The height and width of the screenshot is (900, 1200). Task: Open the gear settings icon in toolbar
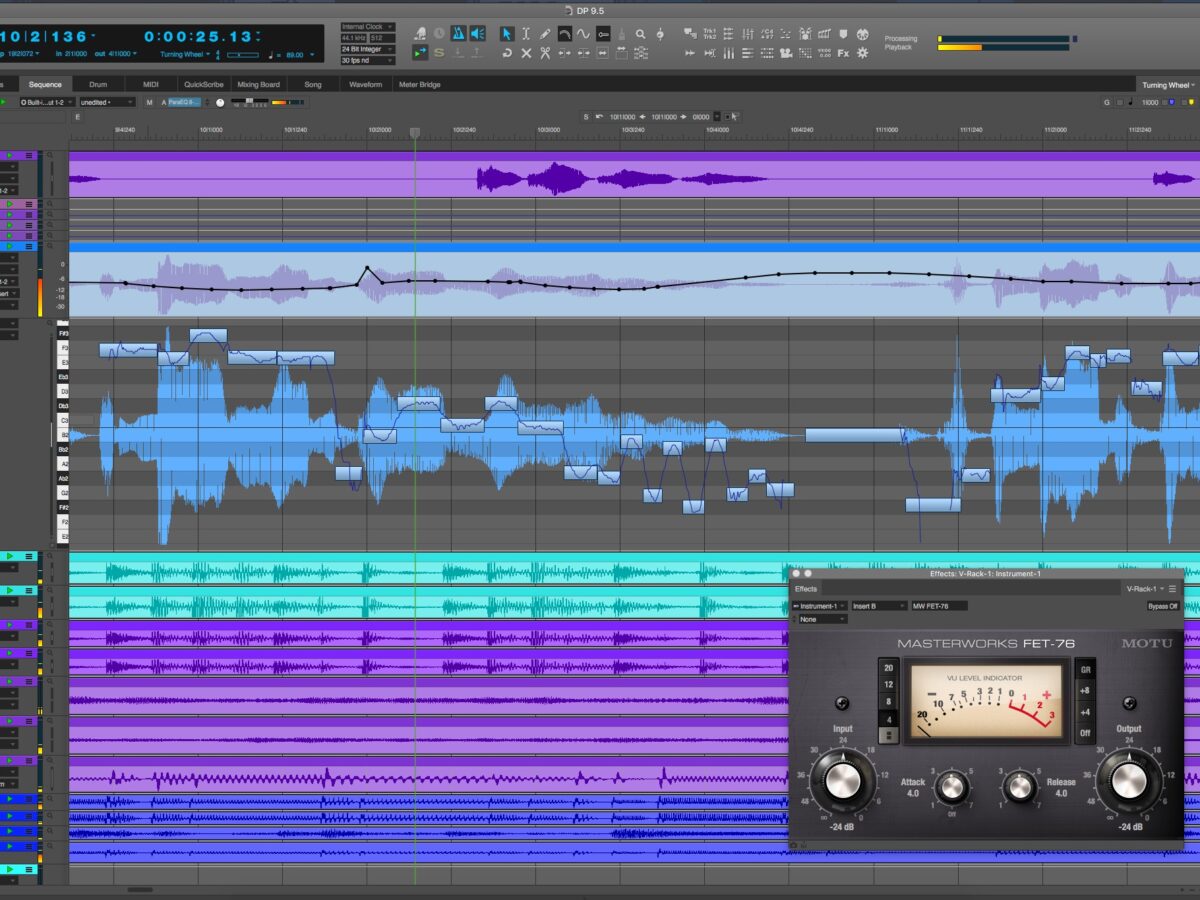point(863,53)
